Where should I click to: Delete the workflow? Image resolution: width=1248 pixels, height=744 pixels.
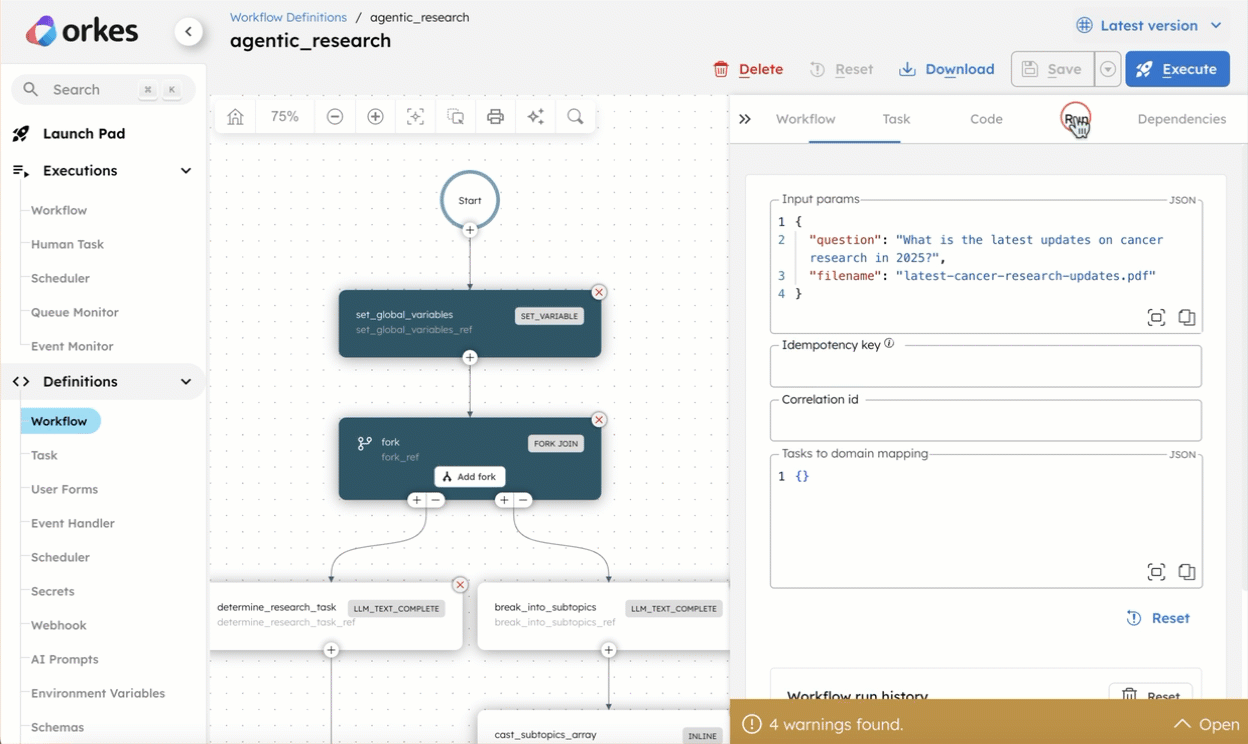tap(748, 69)
